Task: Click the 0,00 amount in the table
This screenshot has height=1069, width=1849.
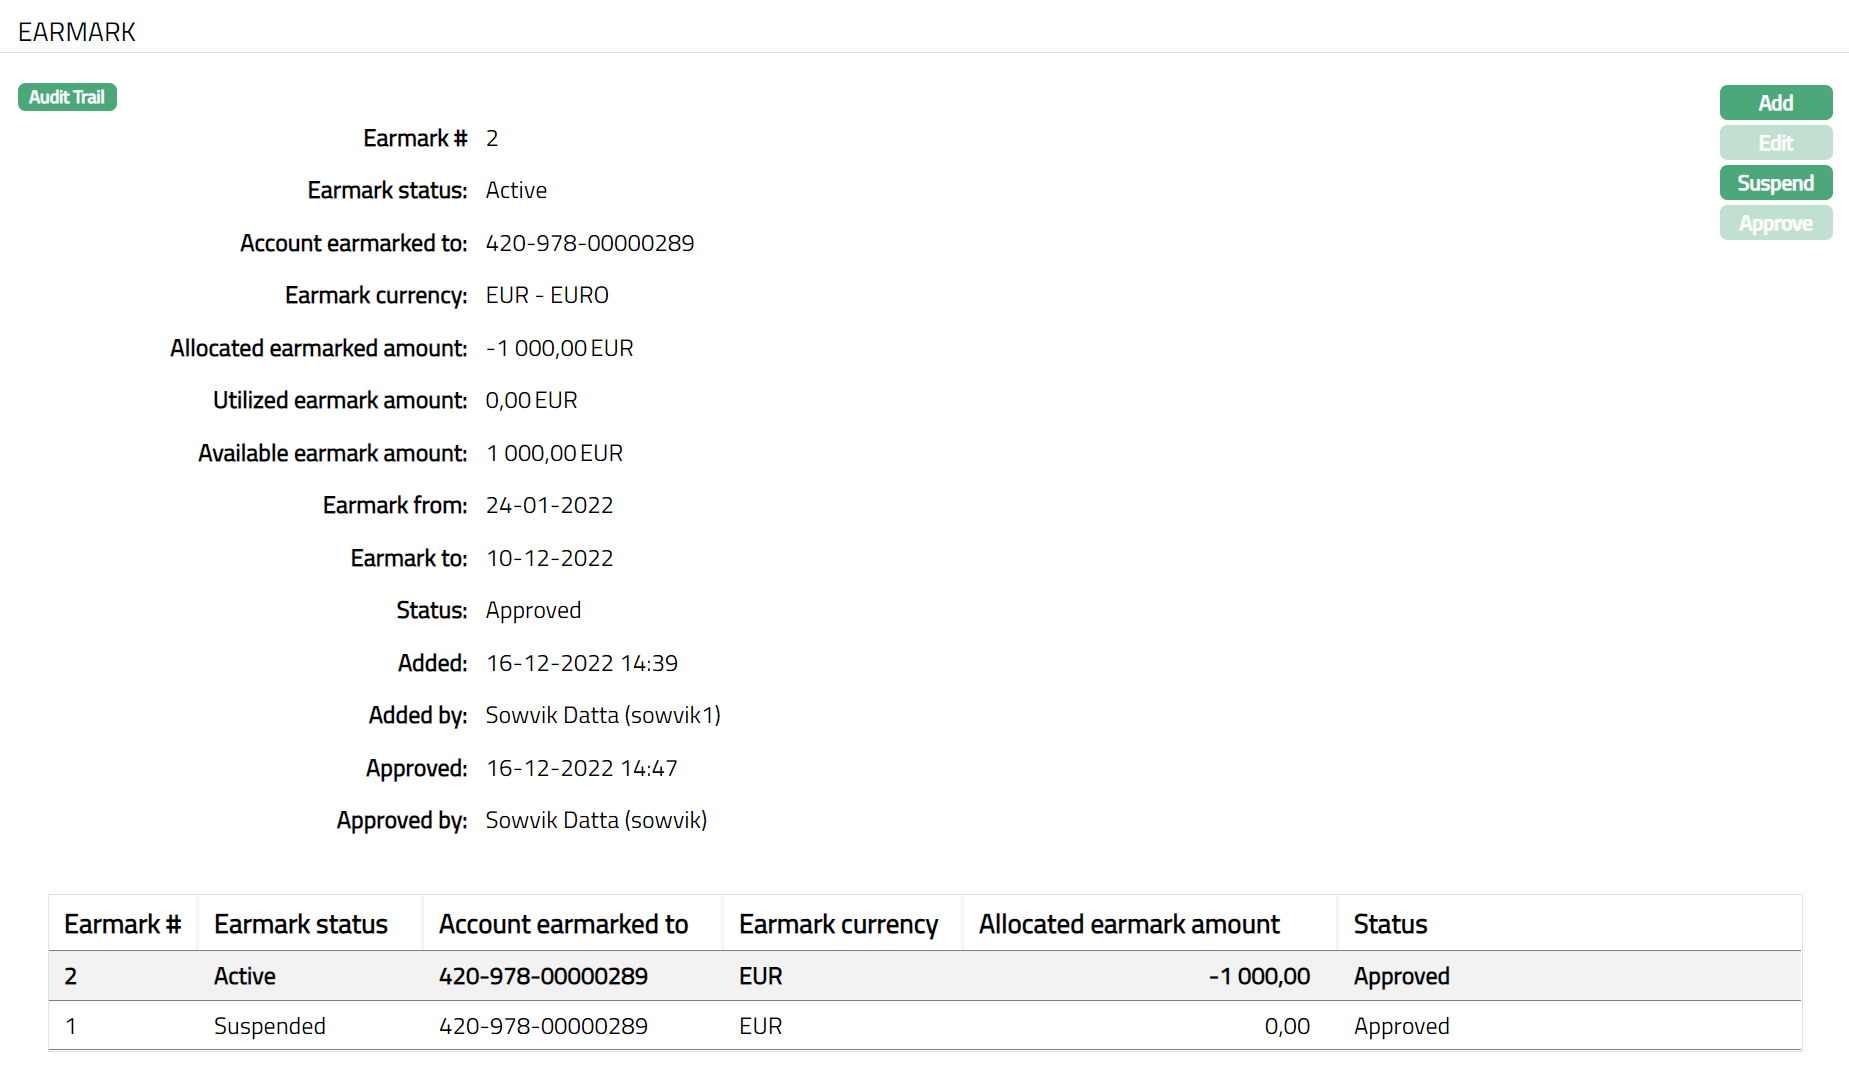Action: coord(1286,1026)
